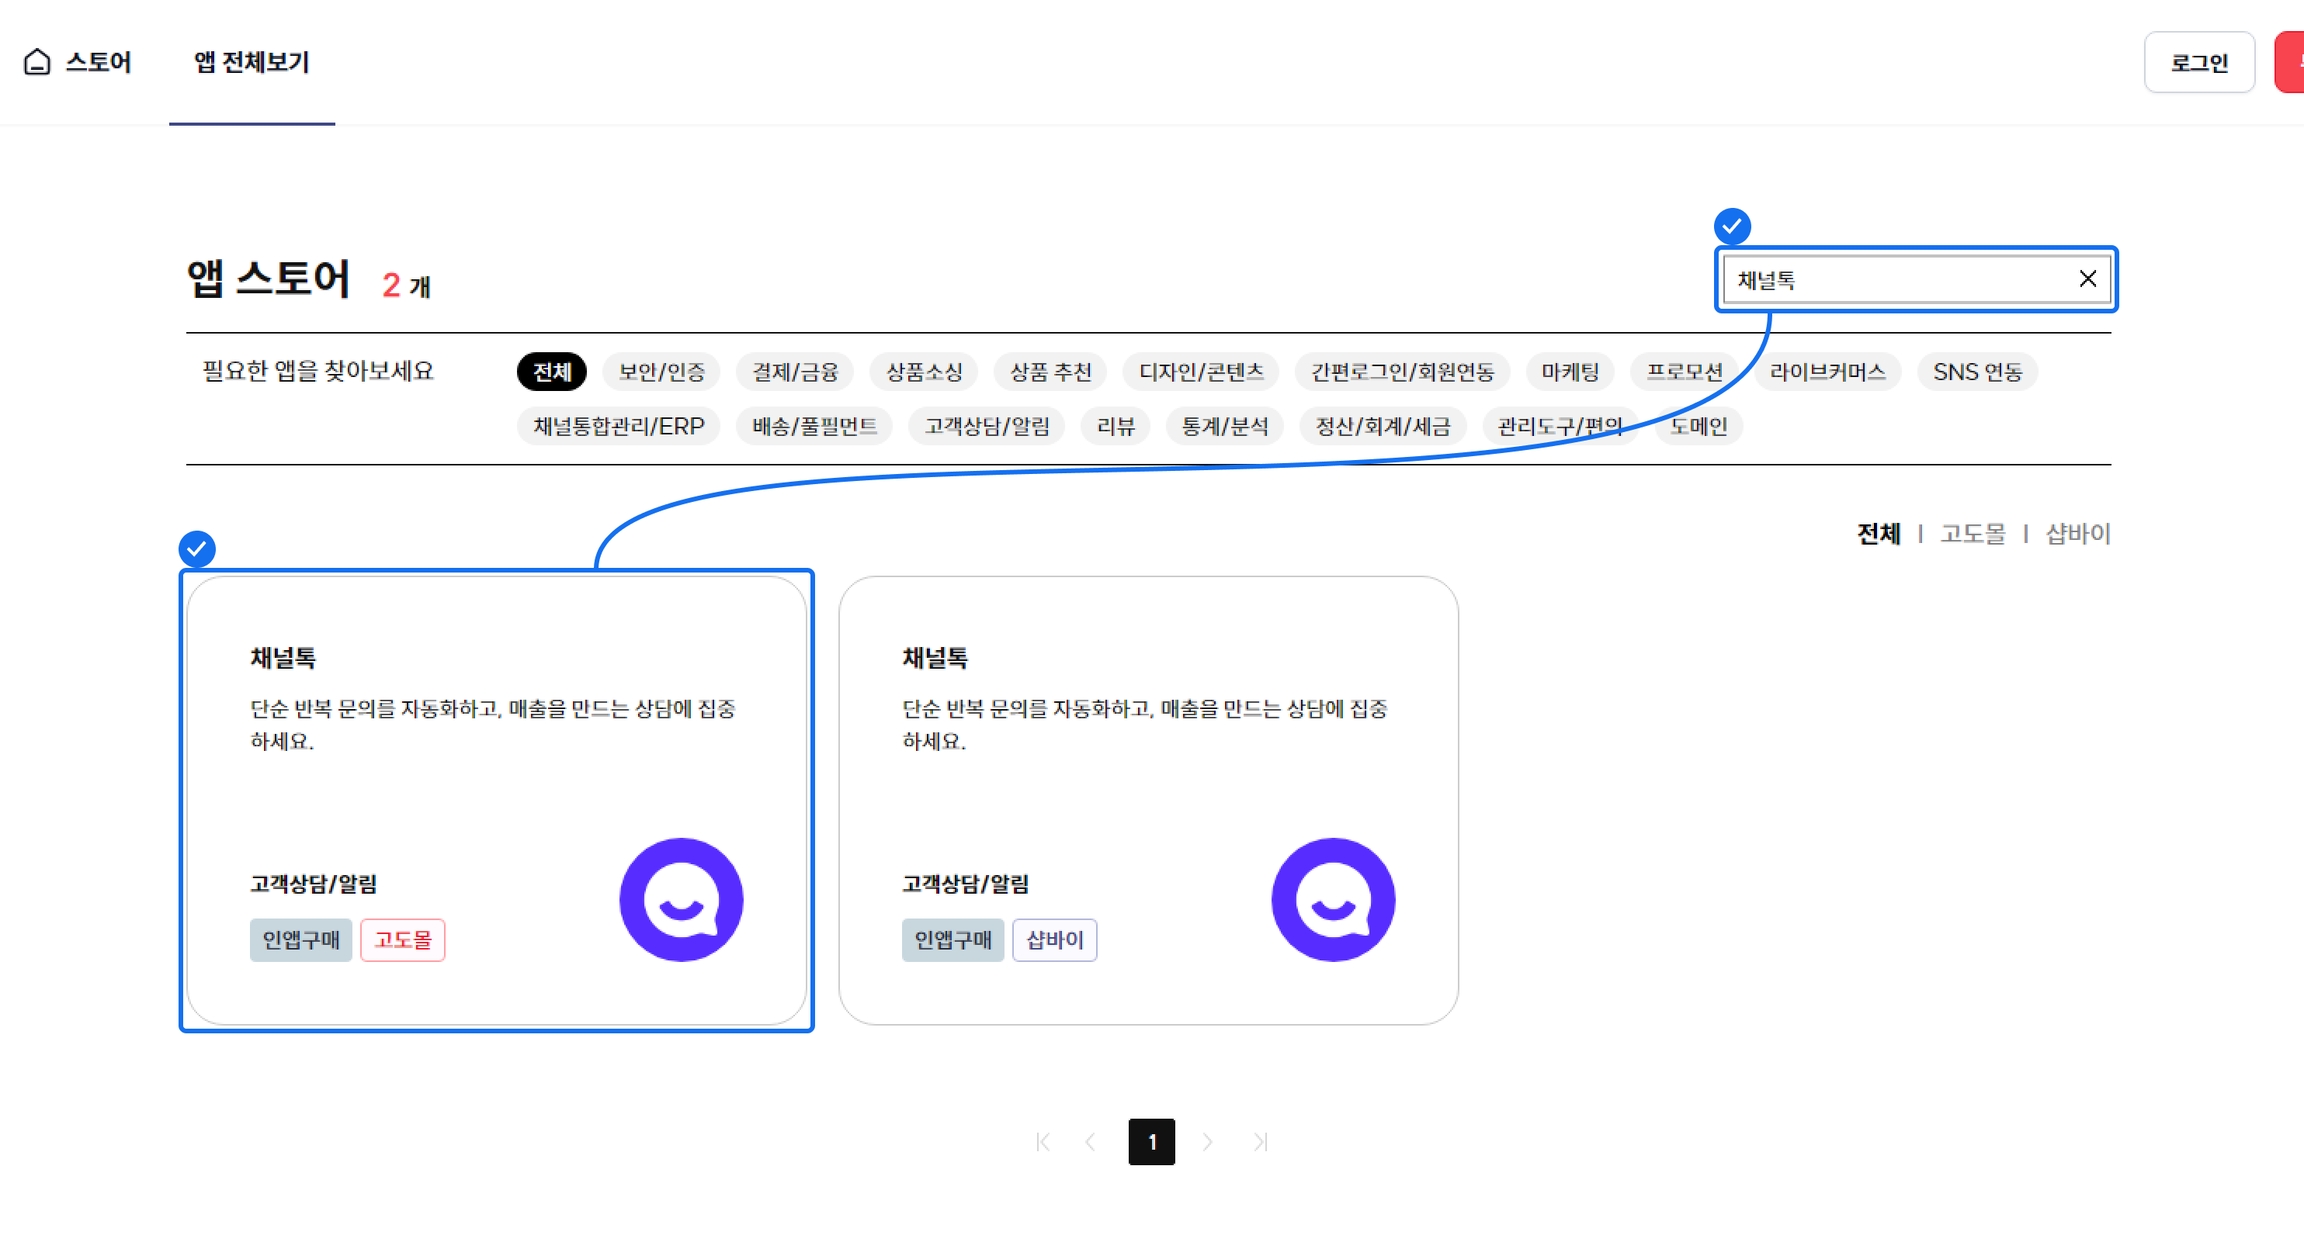Filter results by 고도몰 platform
Screen dimensions: 2304x1249
point(1972,534)
